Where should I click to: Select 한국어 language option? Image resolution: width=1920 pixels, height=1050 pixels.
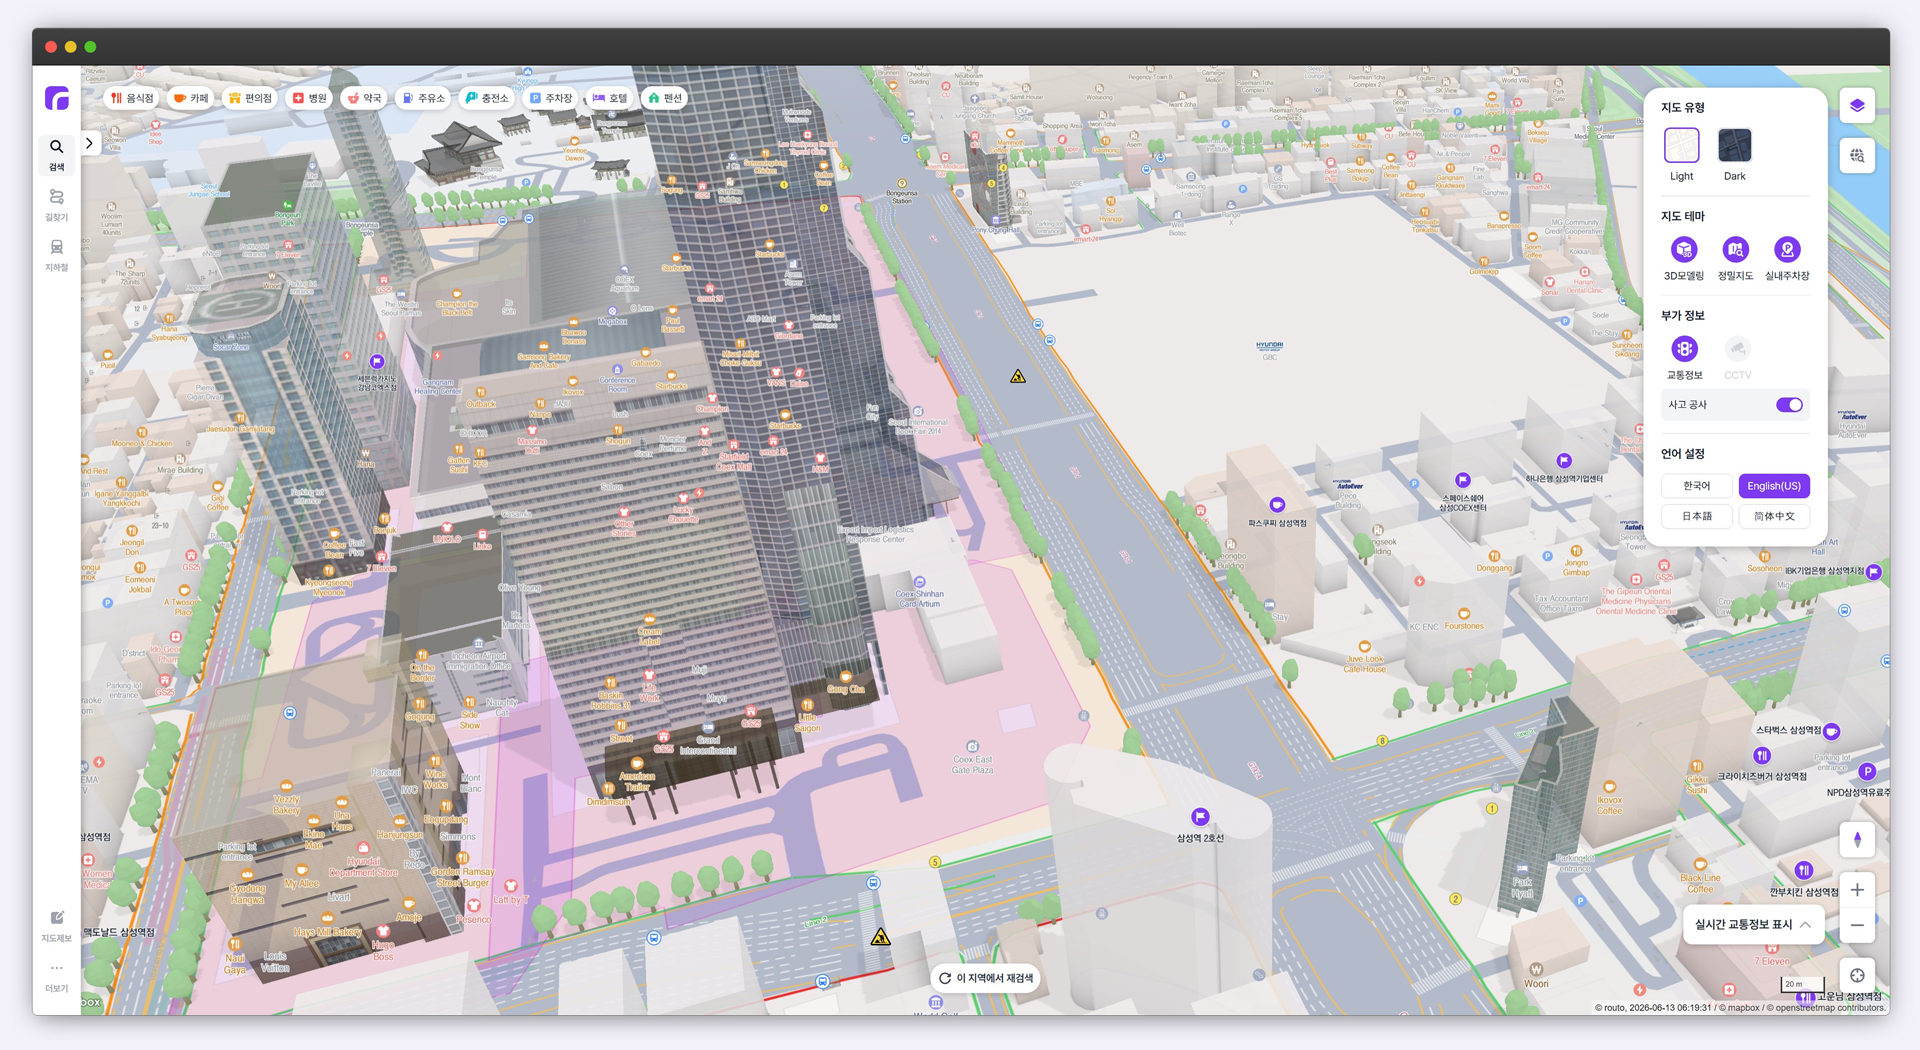[x=1697, y=486]
